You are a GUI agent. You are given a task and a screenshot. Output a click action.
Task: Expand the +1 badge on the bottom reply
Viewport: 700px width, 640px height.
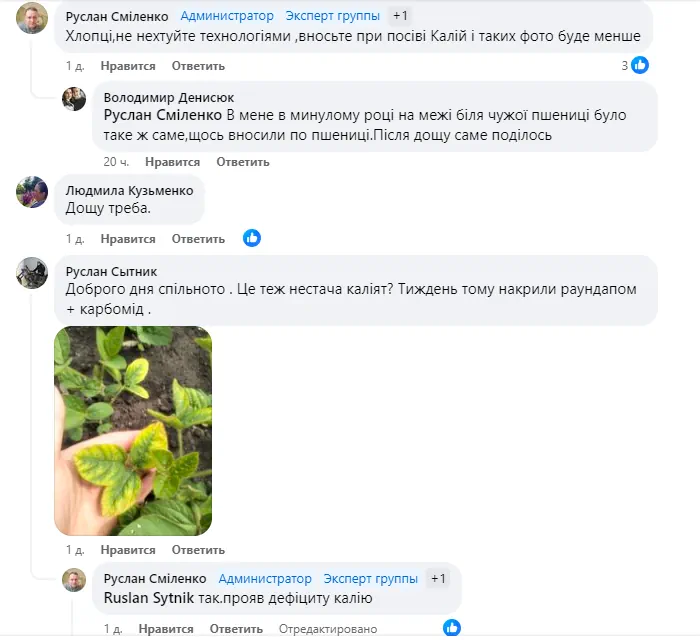(x=438, y=578)
